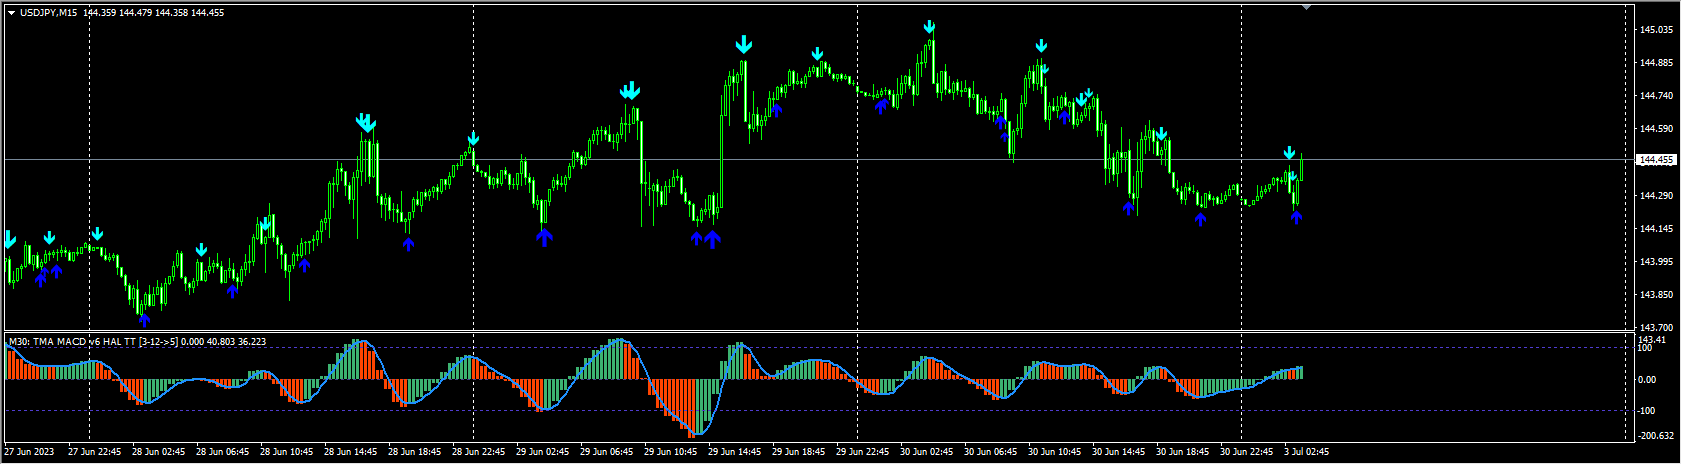
Task: Click the 30 Jun 02:45 time label
Action: tap(927, 452)
